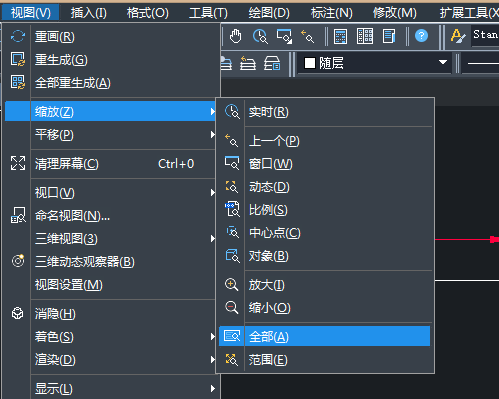Choose 全部(A) zoom all
The width and height of the screenshot is (499, 399).
(x=324, y=336)
